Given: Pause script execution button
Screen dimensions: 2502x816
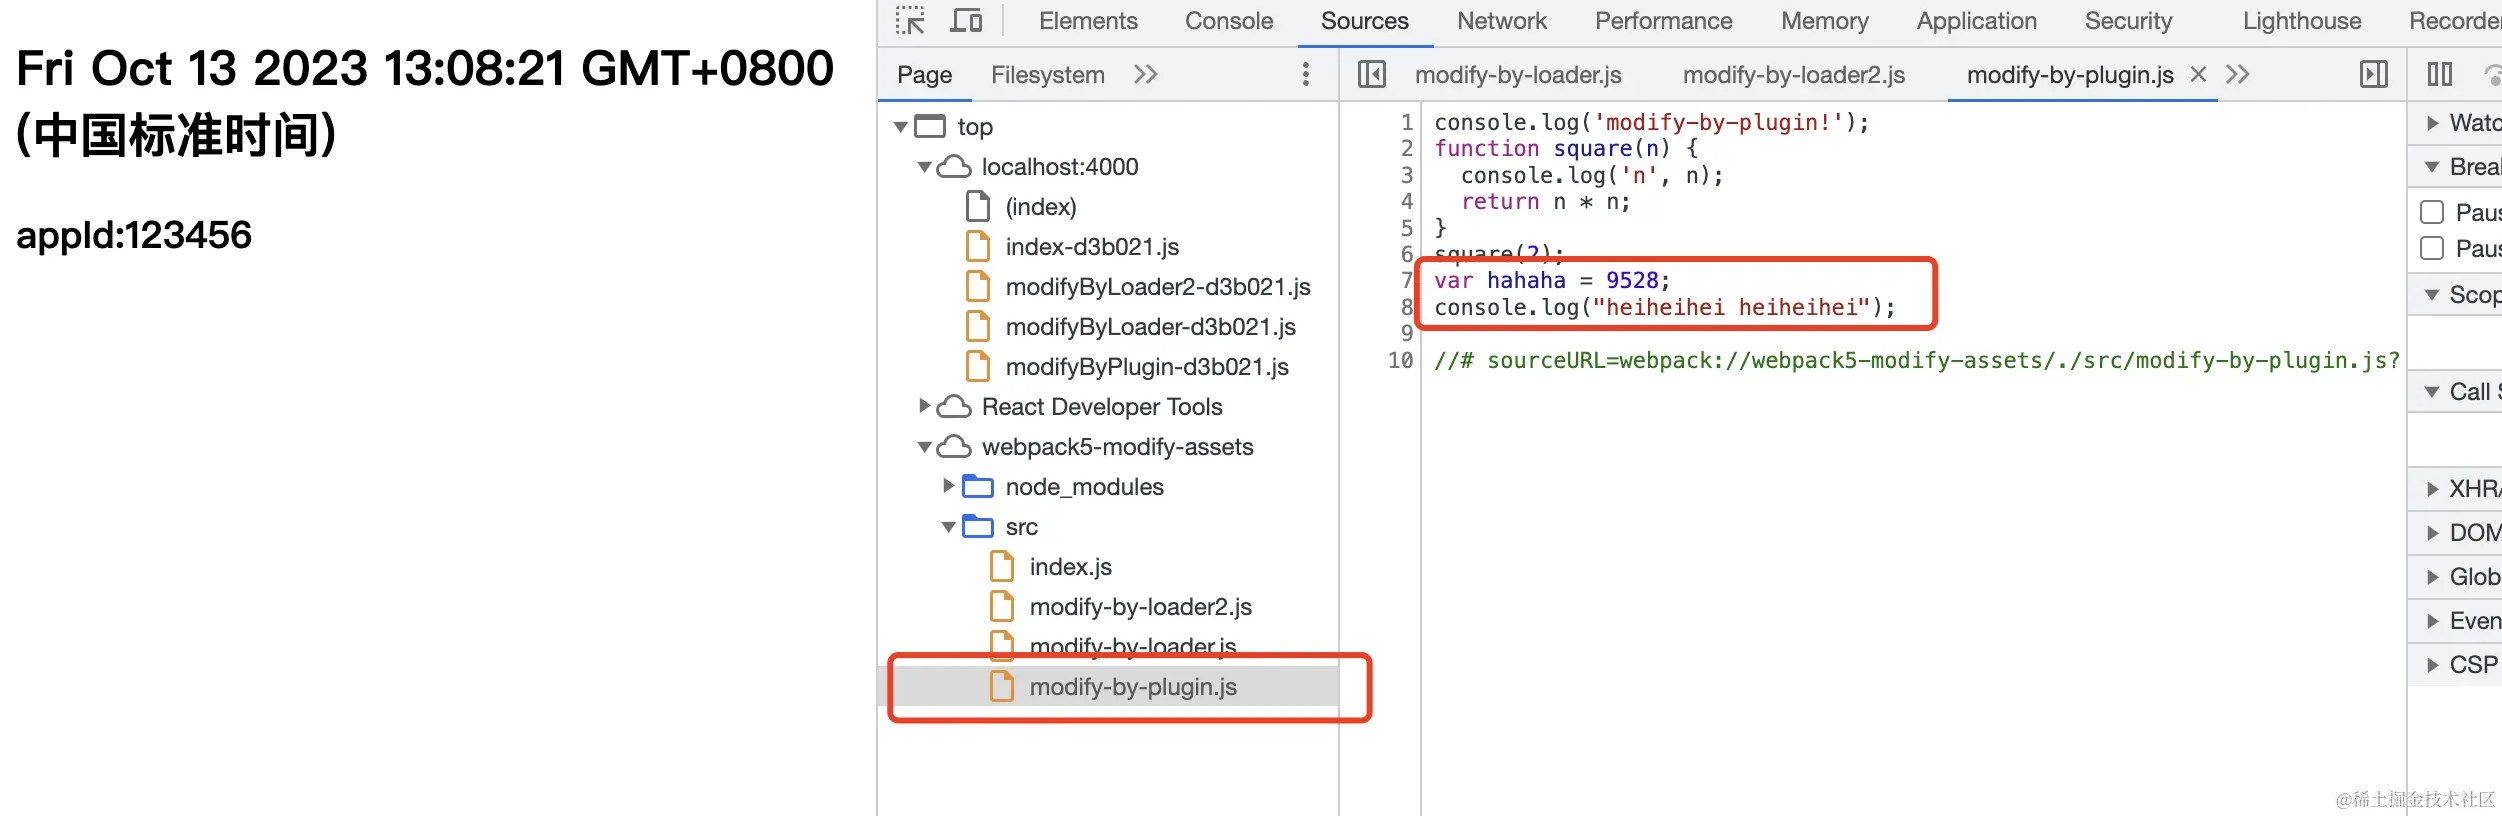Looking at the screenshot, I should (x=2440, y=74).
